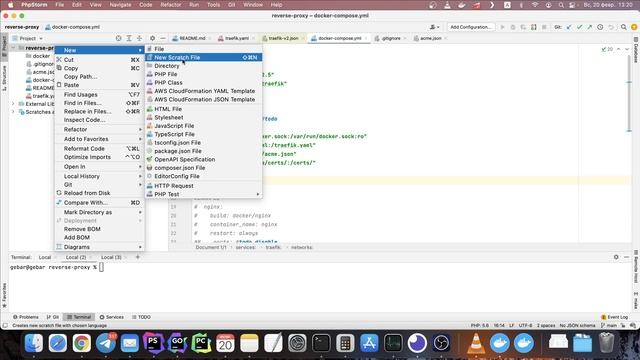Expand Mark Directory as submenu
The width and height of the screenshot is (640, 360).
click(x=100, y=212)
